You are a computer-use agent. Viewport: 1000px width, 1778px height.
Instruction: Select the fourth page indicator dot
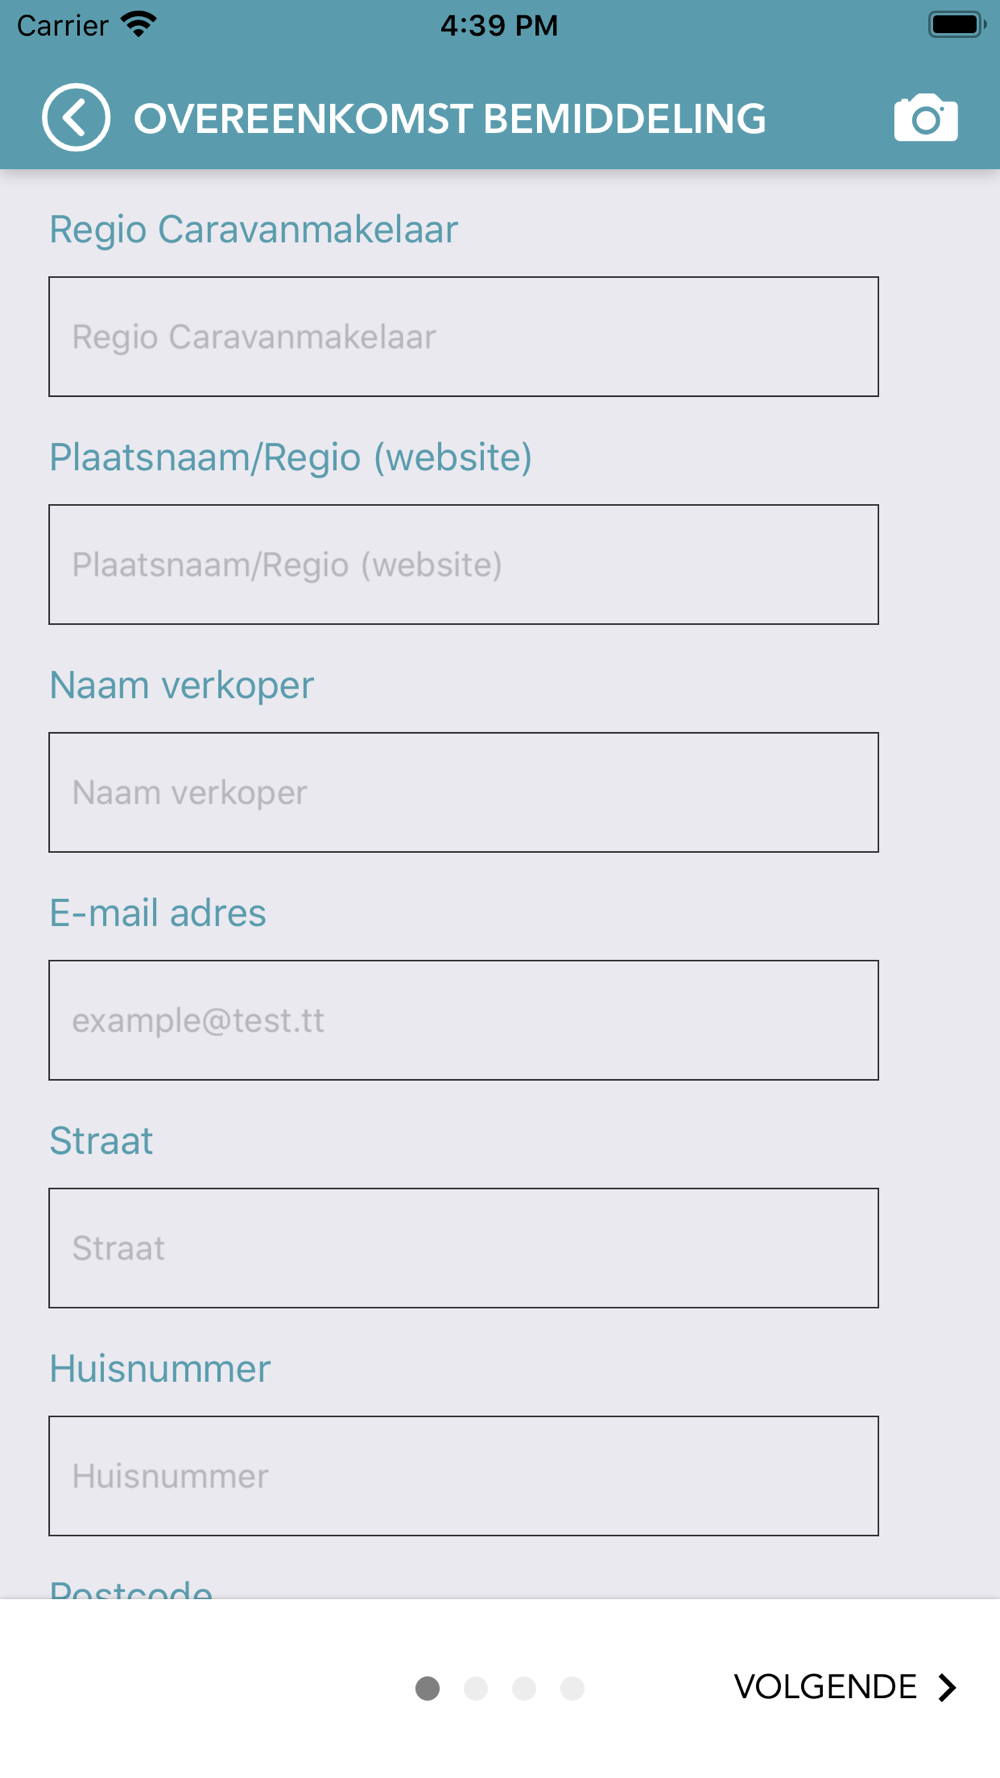tap(572, 1688)
